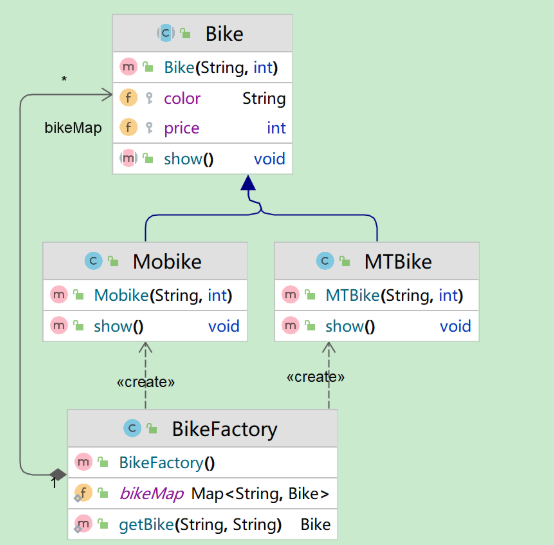Click the method icon of BikeFactory constructor

coord(83,462)
